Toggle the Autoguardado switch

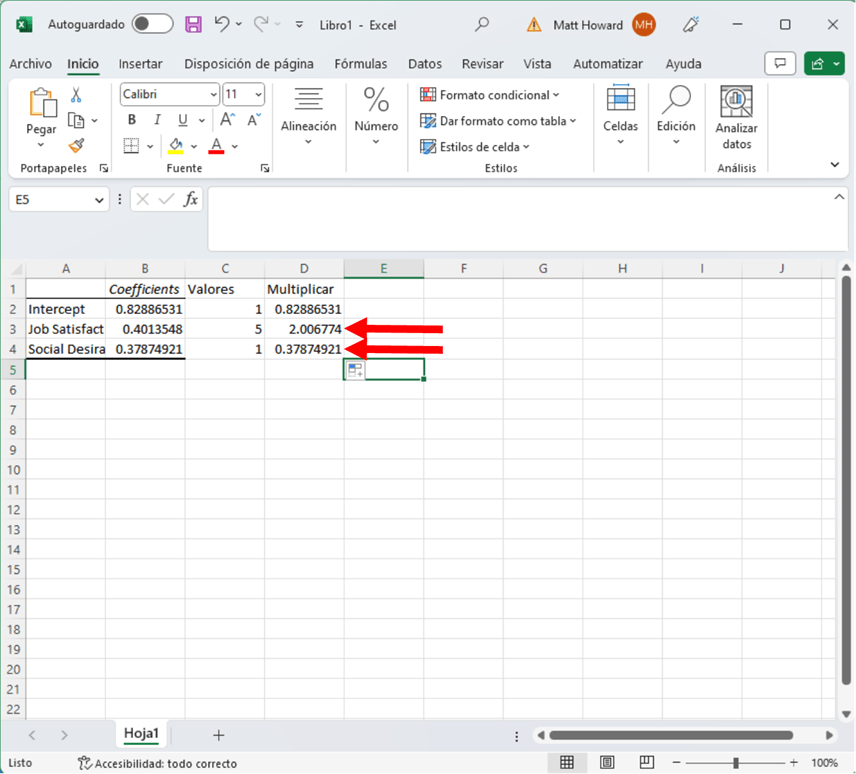152,24
